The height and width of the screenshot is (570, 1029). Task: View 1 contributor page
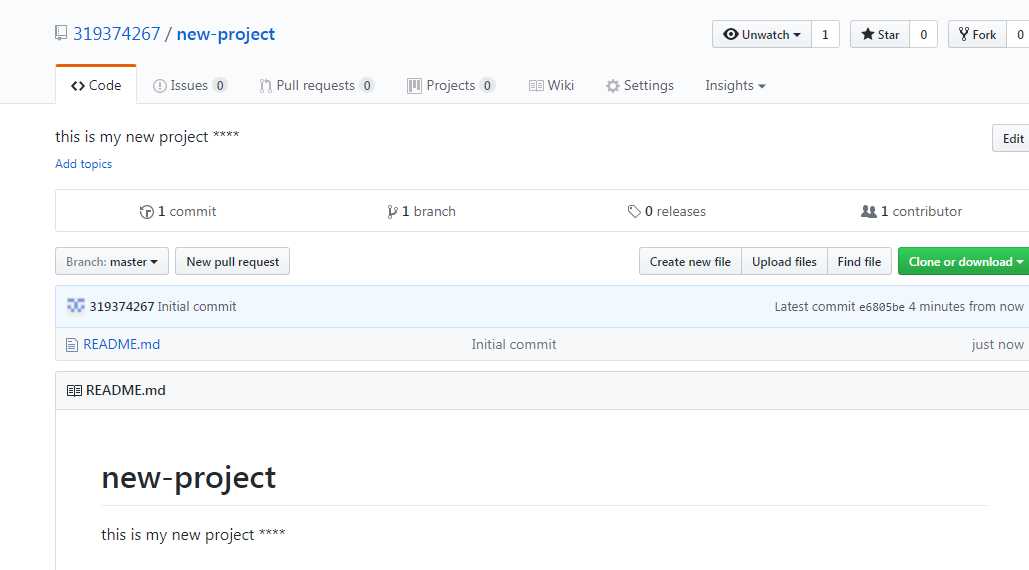(x=912, y=211)
